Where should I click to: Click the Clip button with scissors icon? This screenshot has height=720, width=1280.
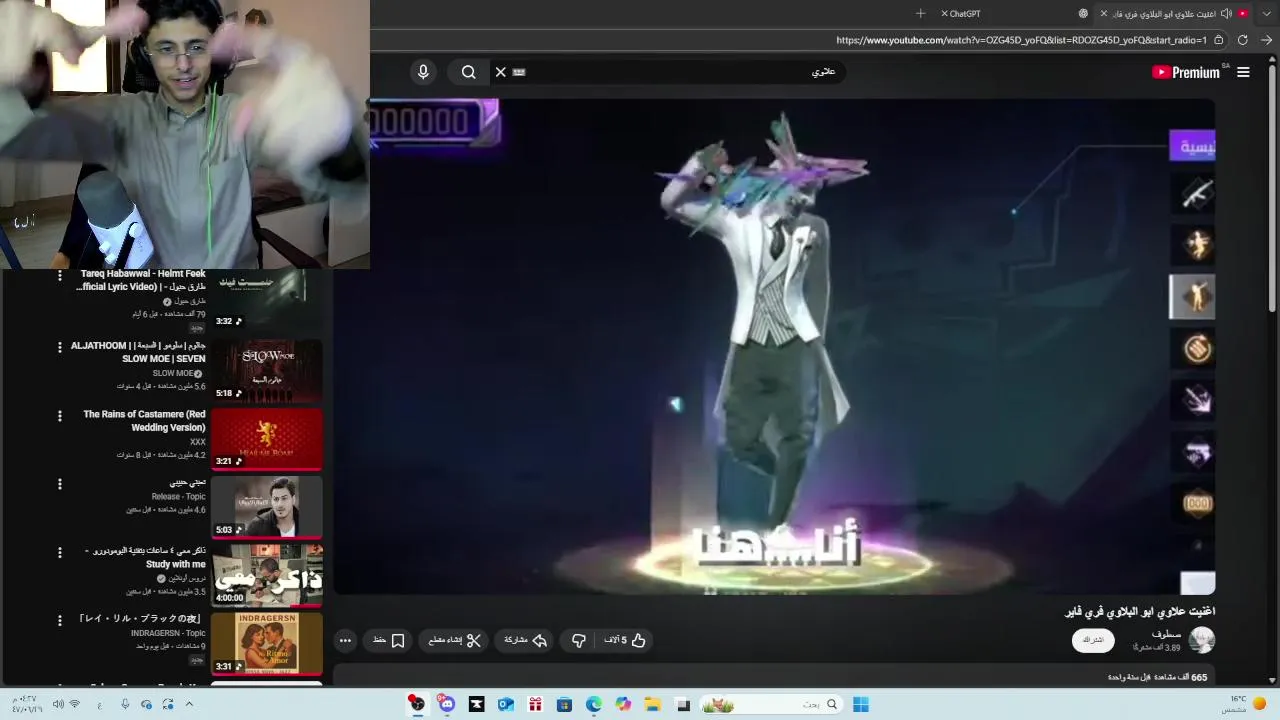point(455,640)
